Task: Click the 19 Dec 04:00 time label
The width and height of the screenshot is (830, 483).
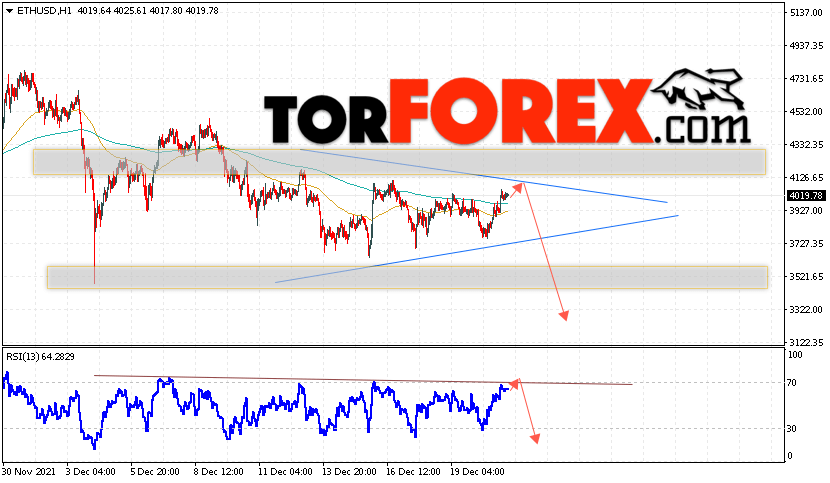Action: click(x=477, y=472)
